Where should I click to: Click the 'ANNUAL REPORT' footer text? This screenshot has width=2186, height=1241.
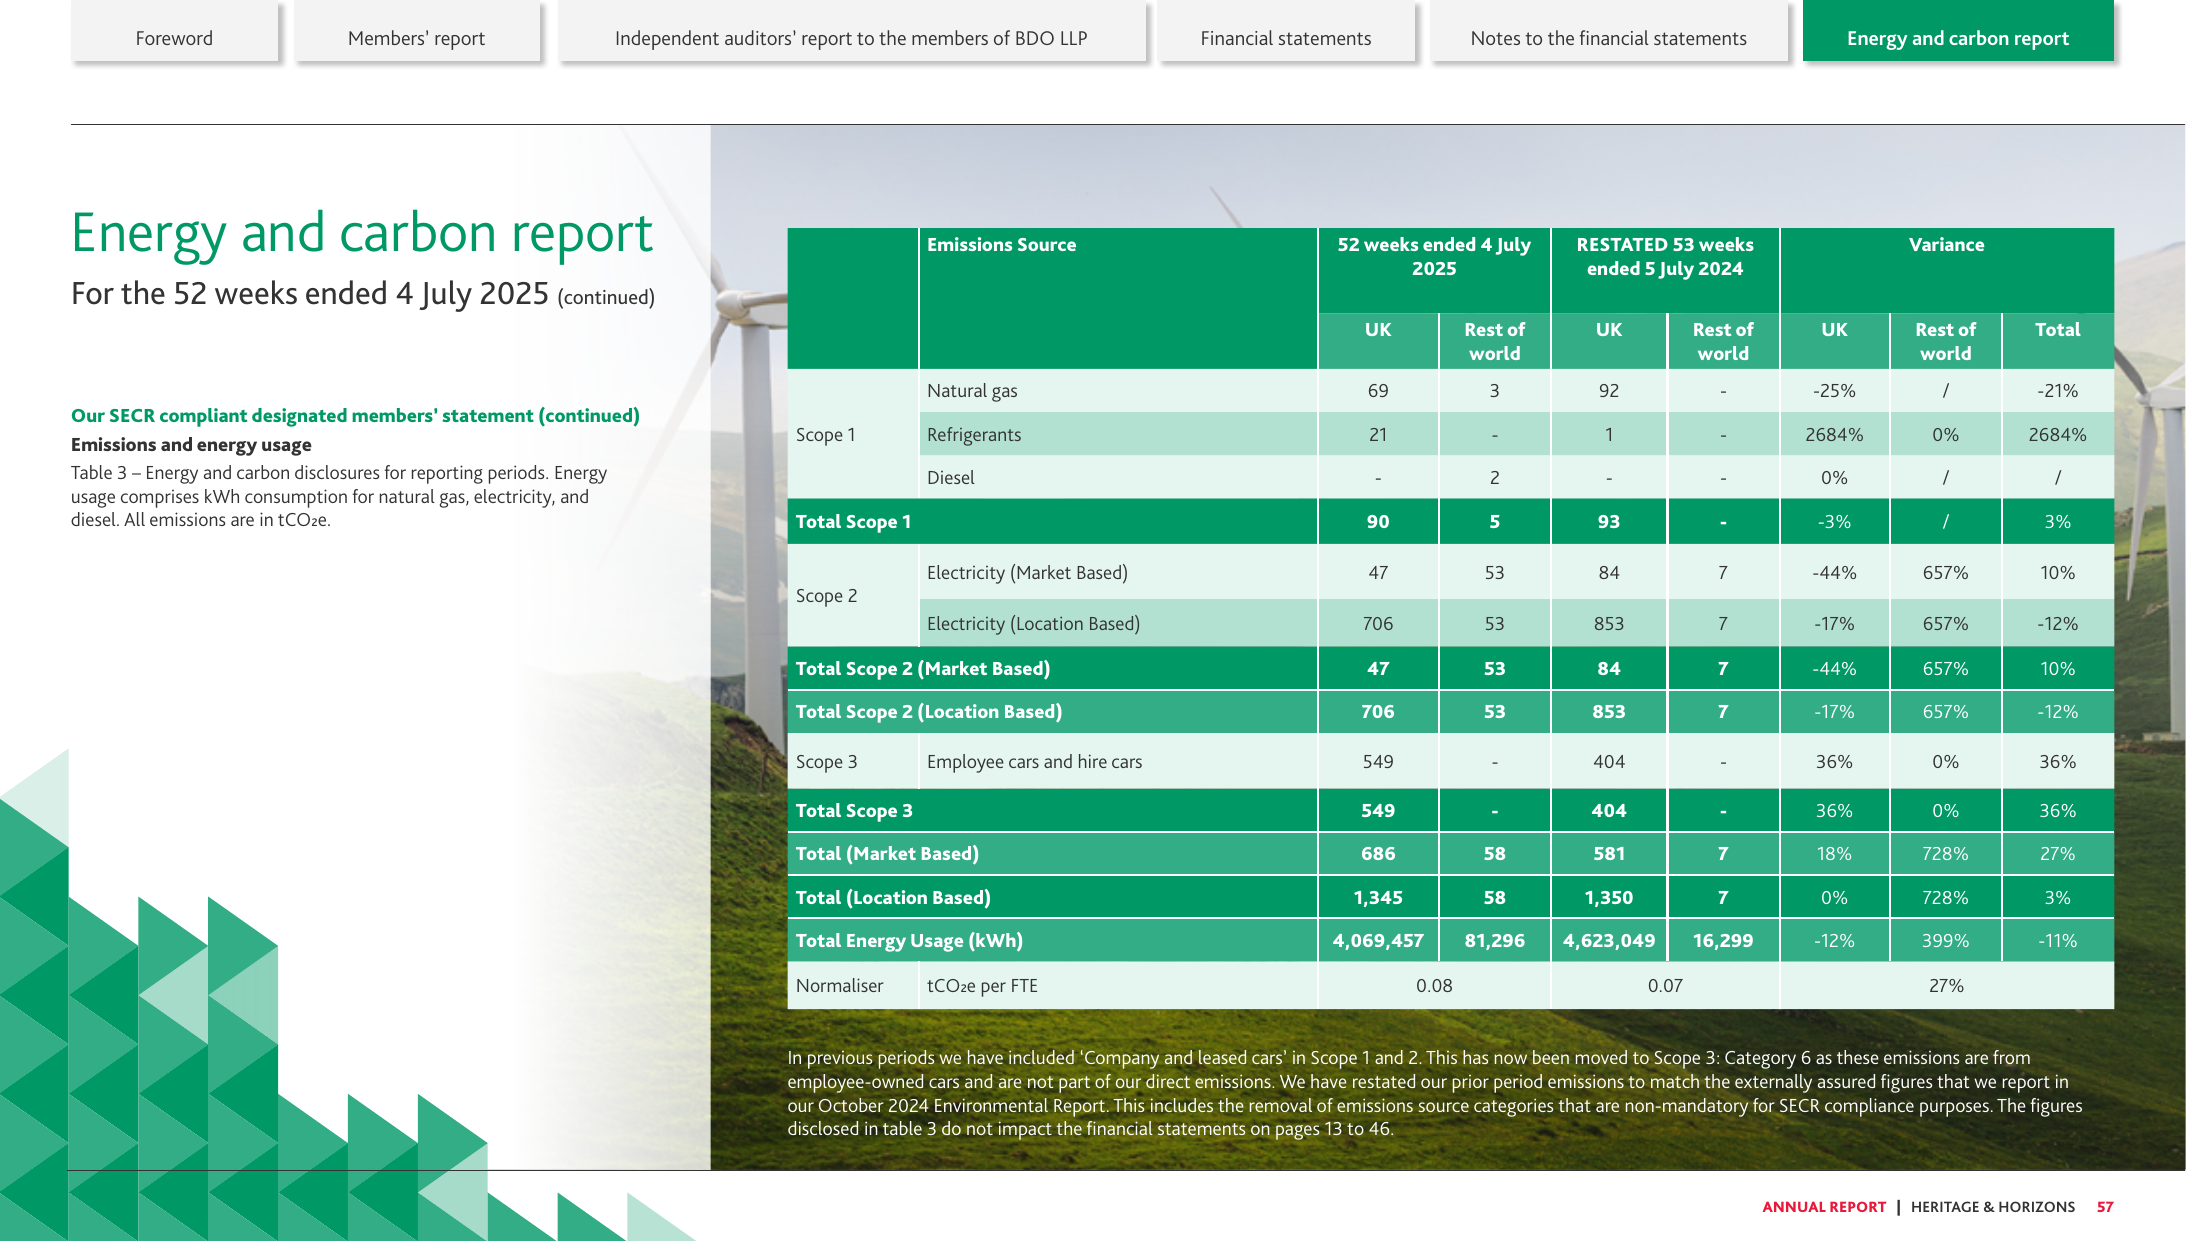coord(1823,1207)
